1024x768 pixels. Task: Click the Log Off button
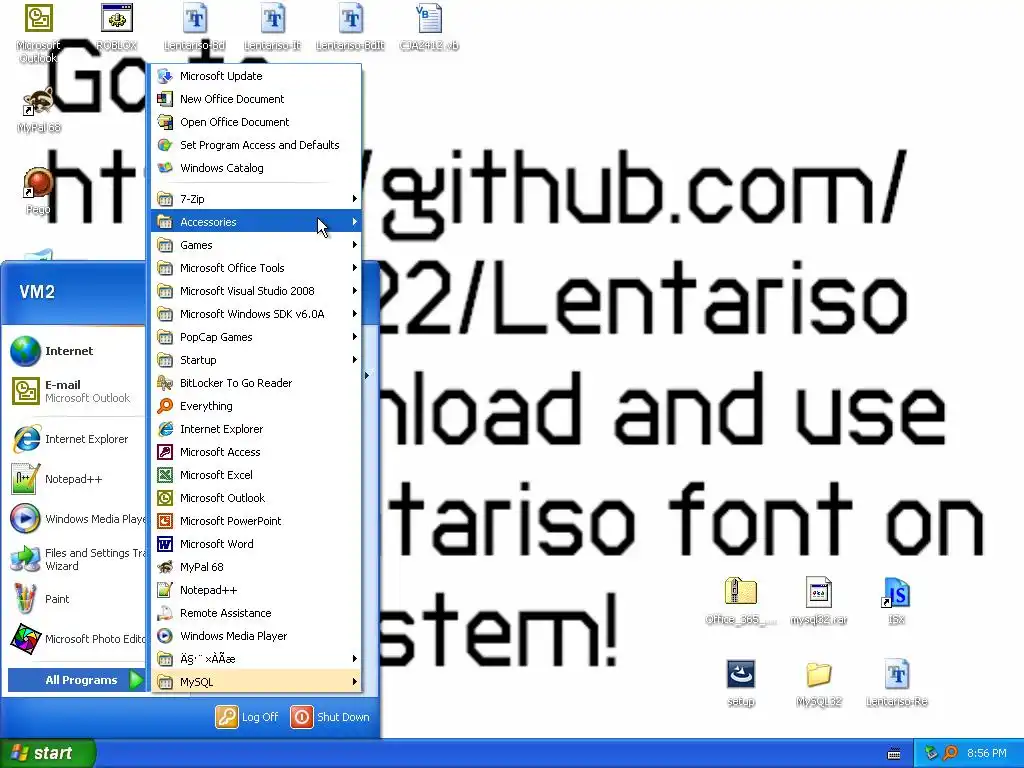pyautogui.click(x=248, y=717)
